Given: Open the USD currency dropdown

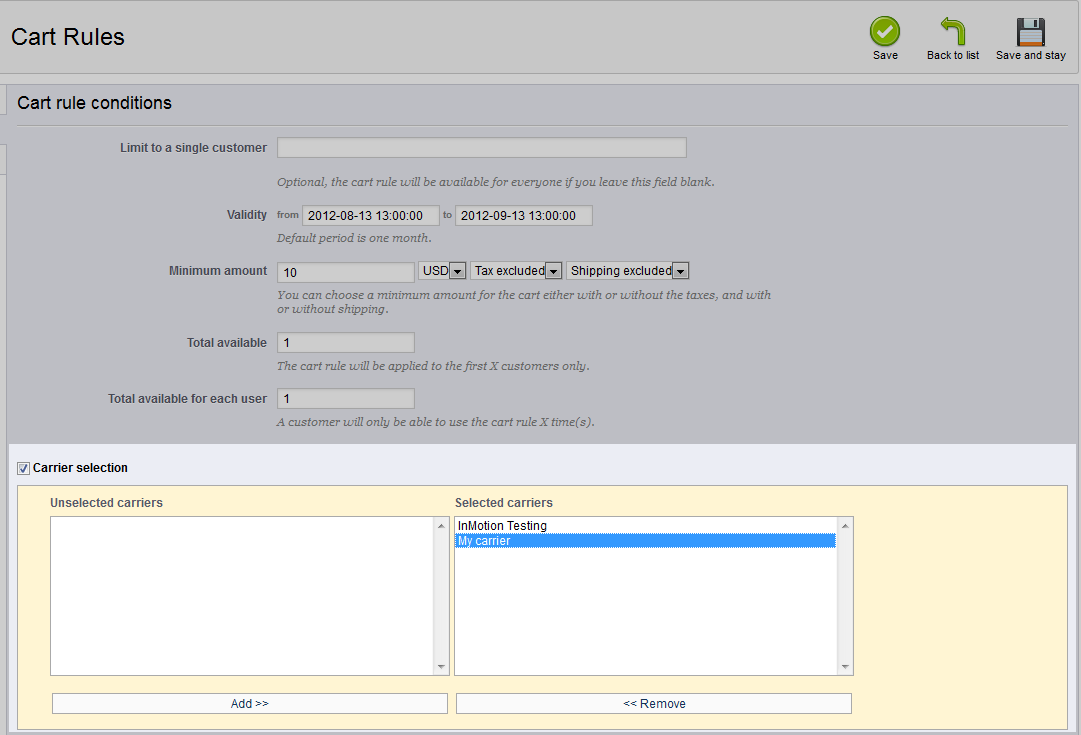Looking at the screenshot, I should click(x=442, y=271).
